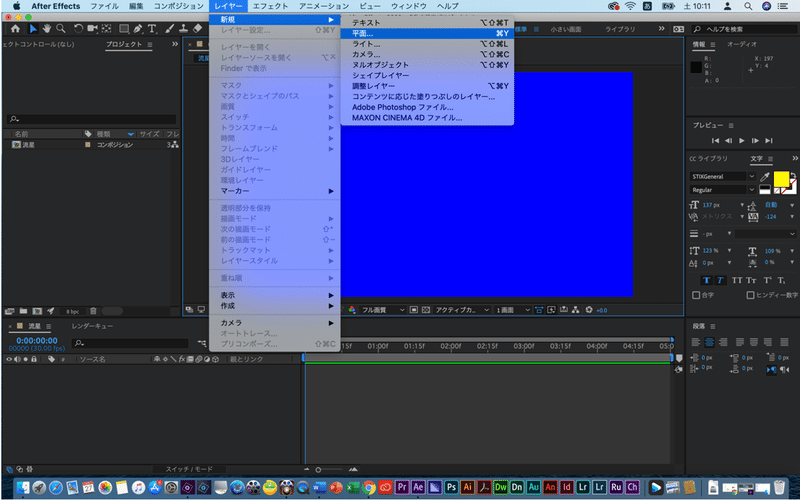Switch to the オーディオ tab
The height and width of the screenshot is (500, 800).
742,44
